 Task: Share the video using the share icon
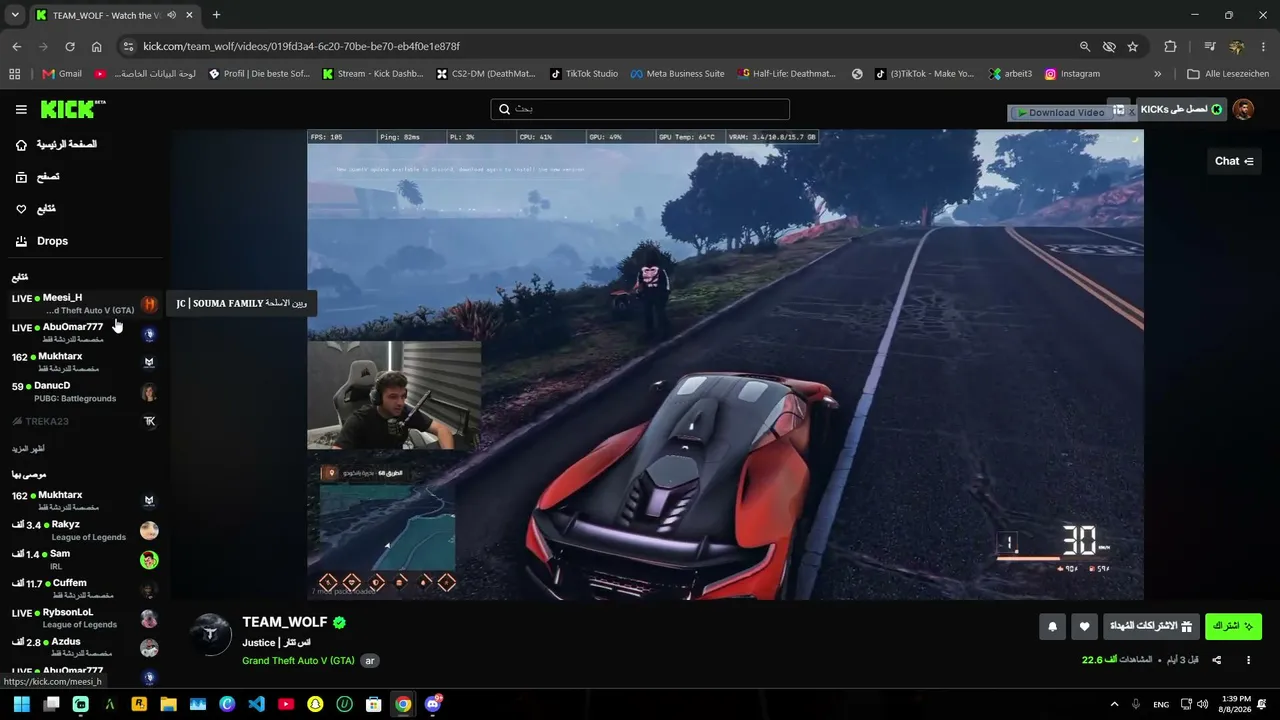(x=1217, y=660)
